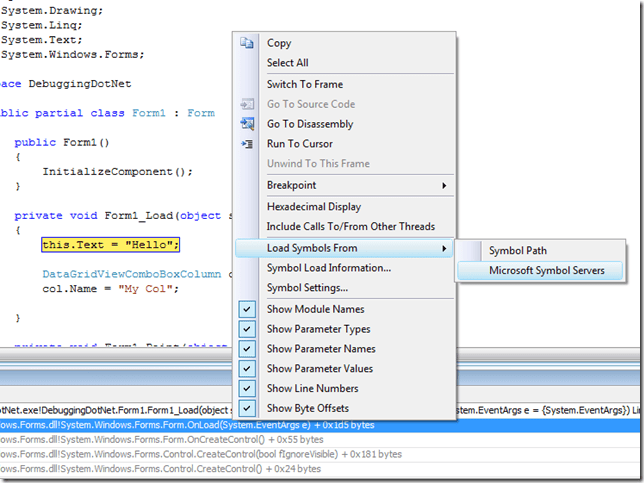Viewport: 644px width, 483px height.
Task: Expand the Breakpoint submenu arrow
Action: click(x=444, y=185)
